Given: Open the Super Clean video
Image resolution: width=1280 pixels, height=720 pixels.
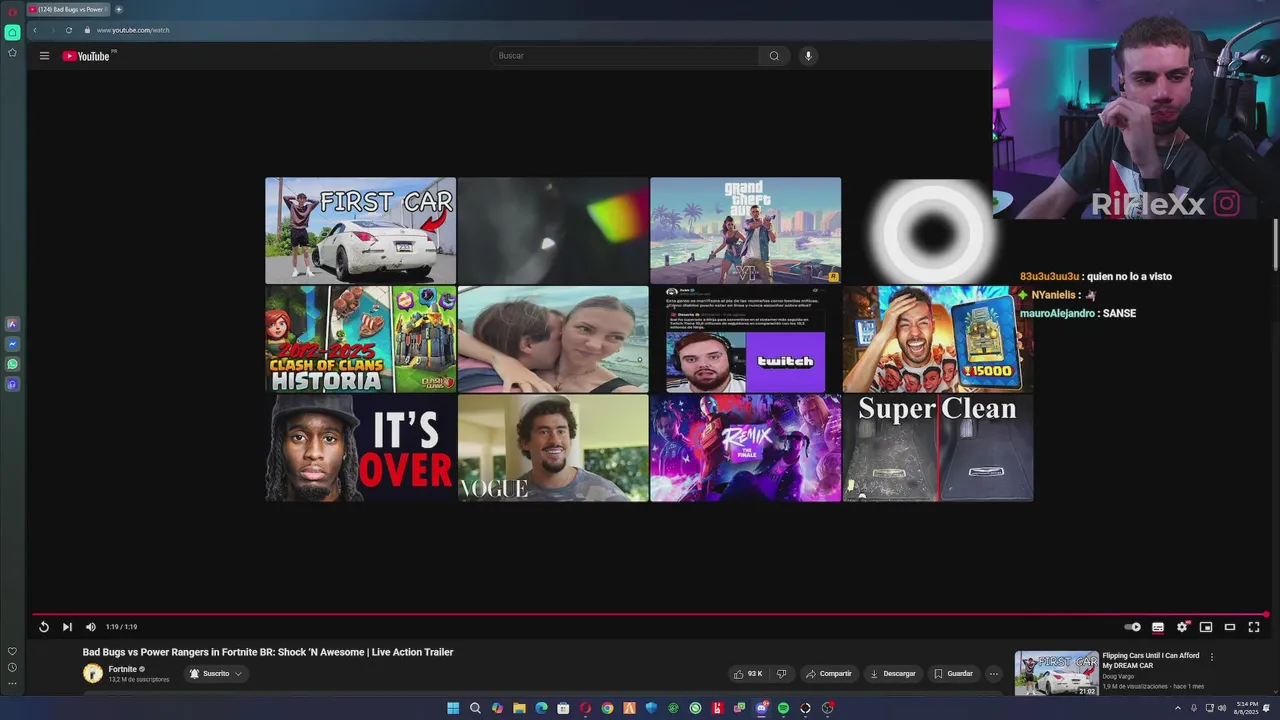Looking at the screenshot, I should click(x=938, y=448).
